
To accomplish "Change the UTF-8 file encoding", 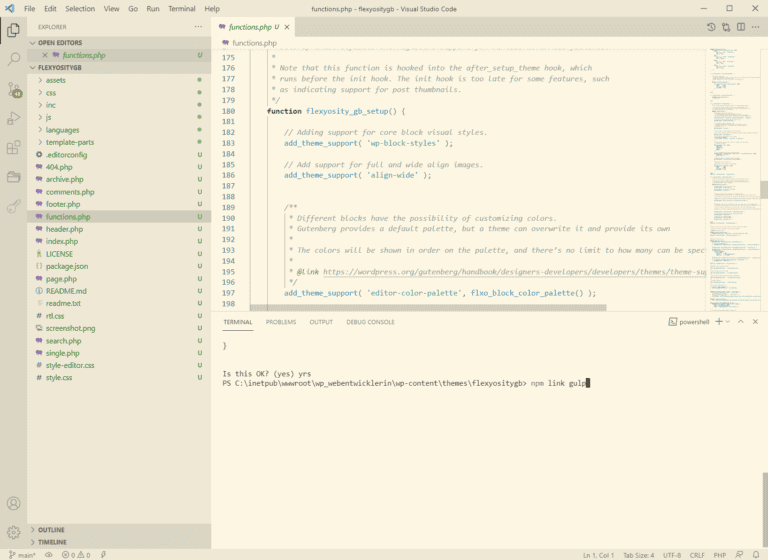I will point(672,555).
